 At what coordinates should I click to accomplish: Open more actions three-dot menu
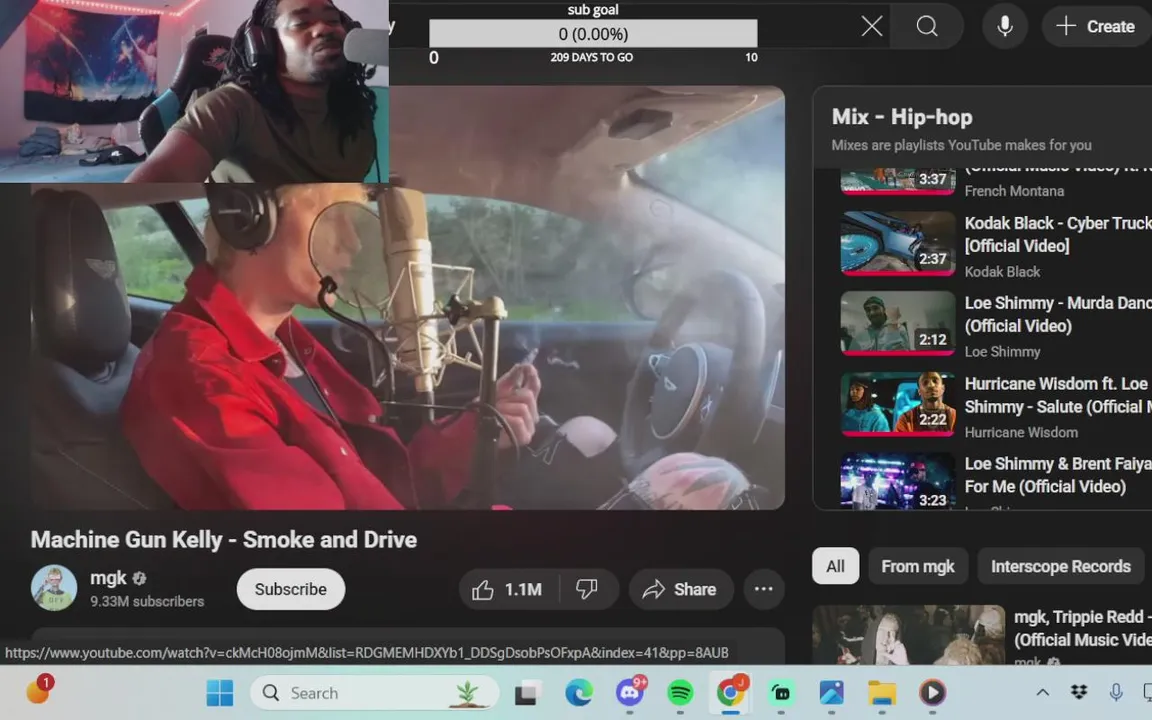coord(763,589)
